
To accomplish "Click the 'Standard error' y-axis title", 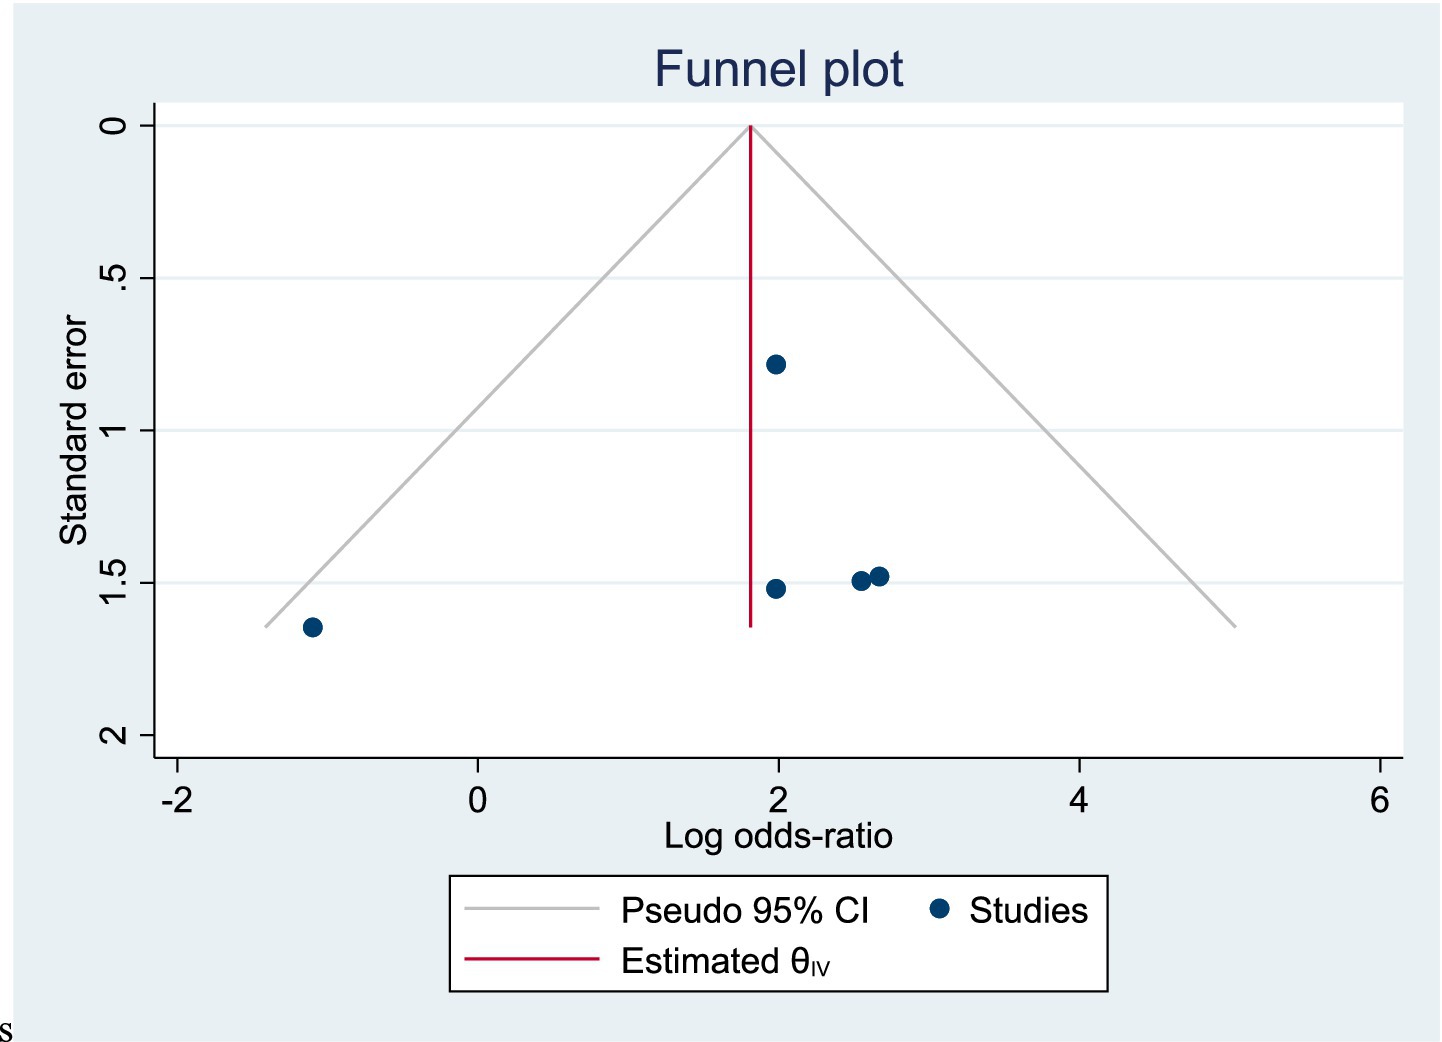I will [74, 430].
